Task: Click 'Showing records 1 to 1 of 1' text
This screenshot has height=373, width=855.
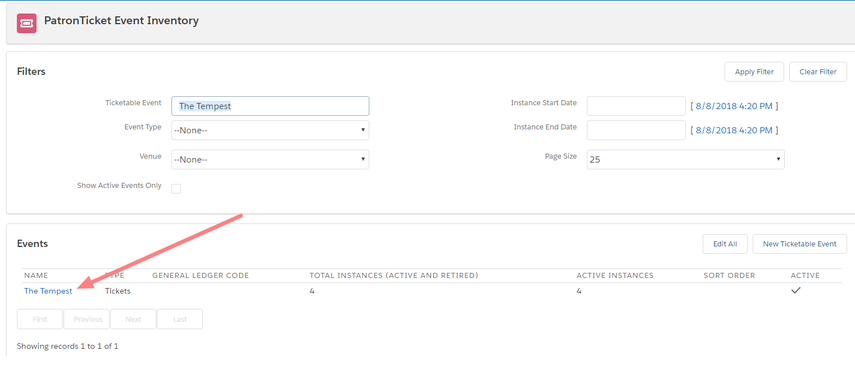Action: 68,346
